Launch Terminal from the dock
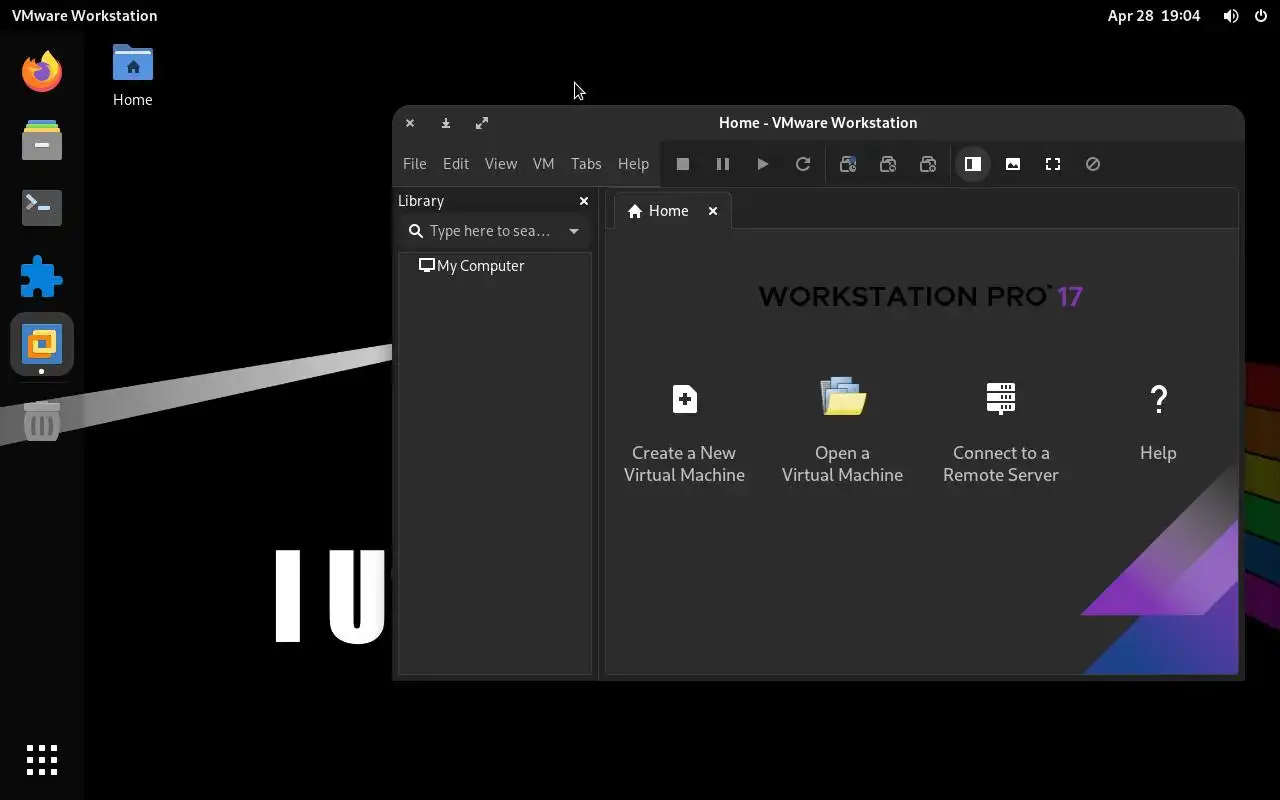This screenshot has height=800, width=1280. tap(42, 208)
